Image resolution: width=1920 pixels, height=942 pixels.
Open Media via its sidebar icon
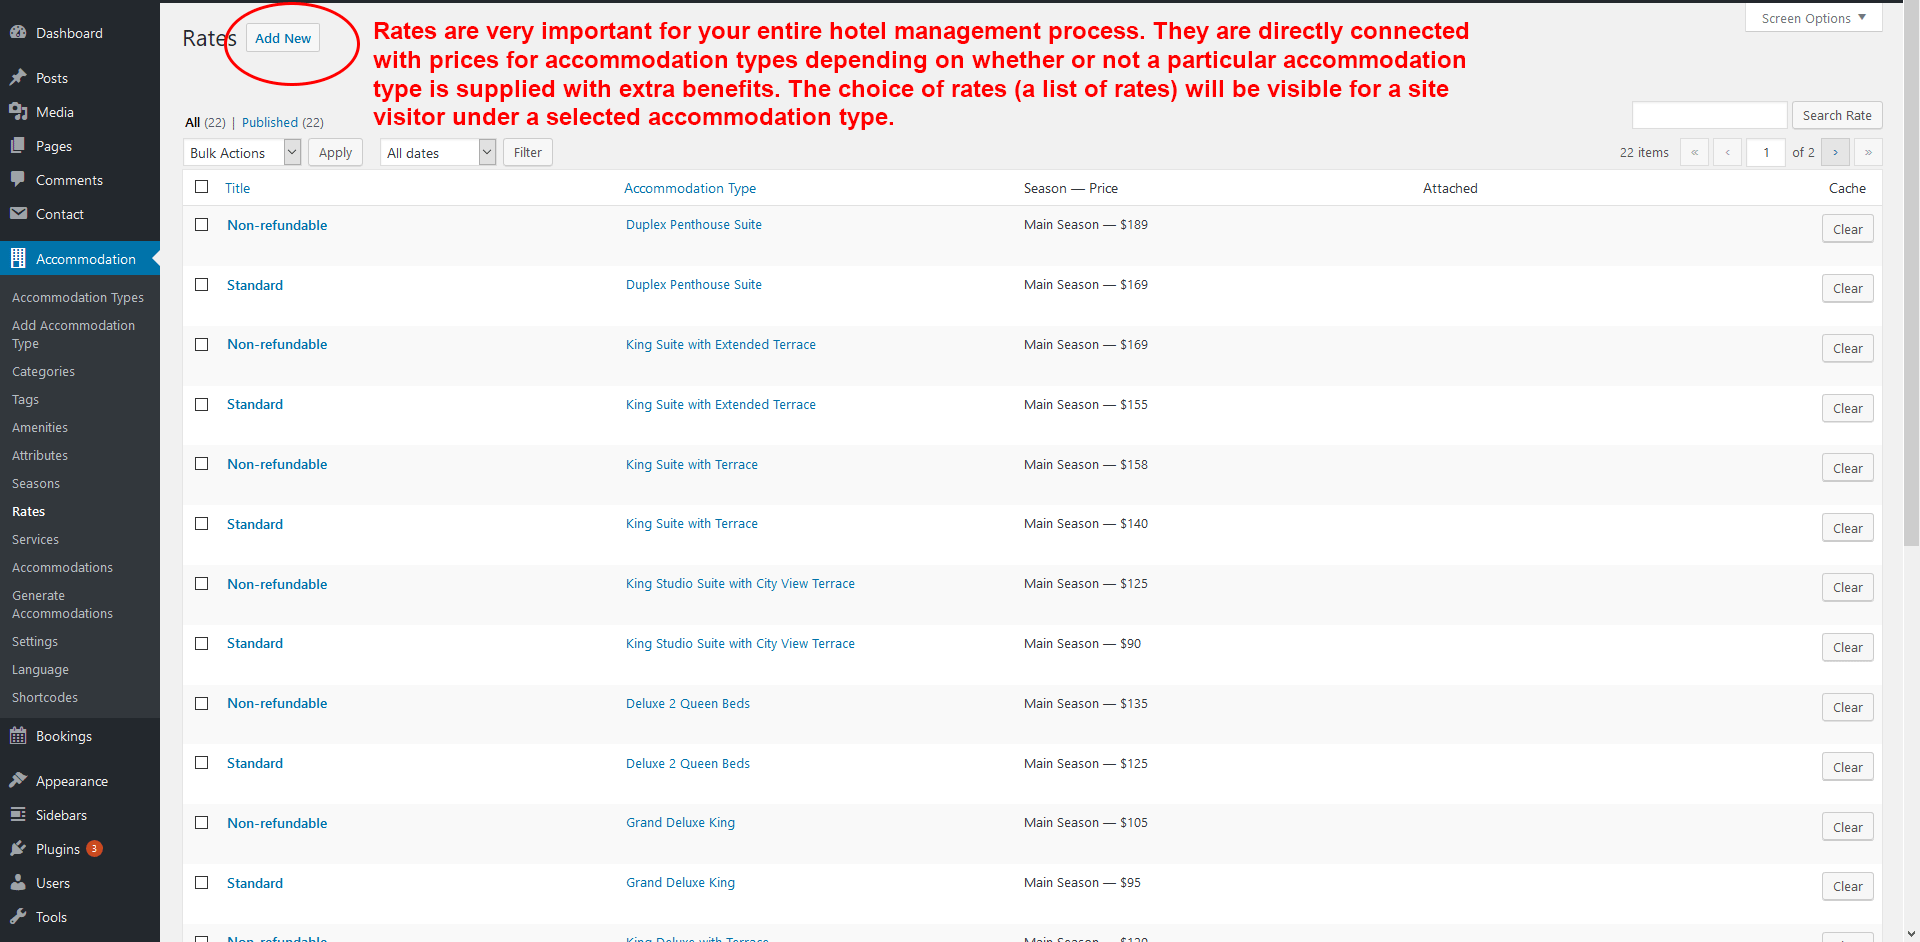[x=18, y=112]
